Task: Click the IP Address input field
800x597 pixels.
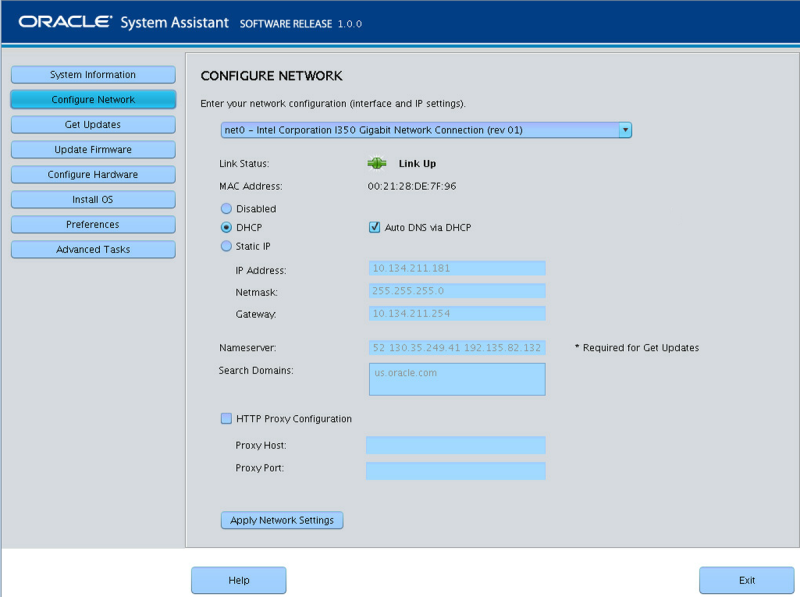Action: [457, 268]
